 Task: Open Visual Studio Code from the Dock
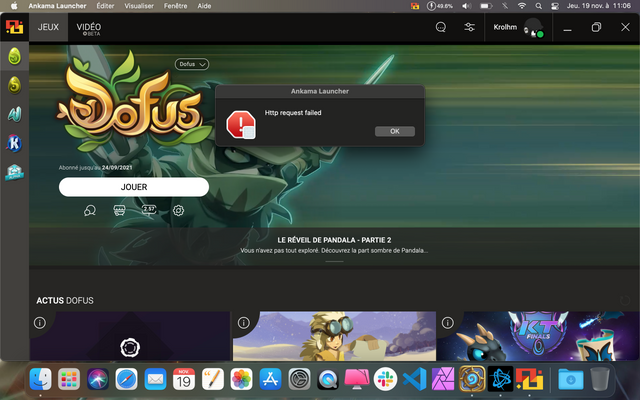[x=415, y=379]
